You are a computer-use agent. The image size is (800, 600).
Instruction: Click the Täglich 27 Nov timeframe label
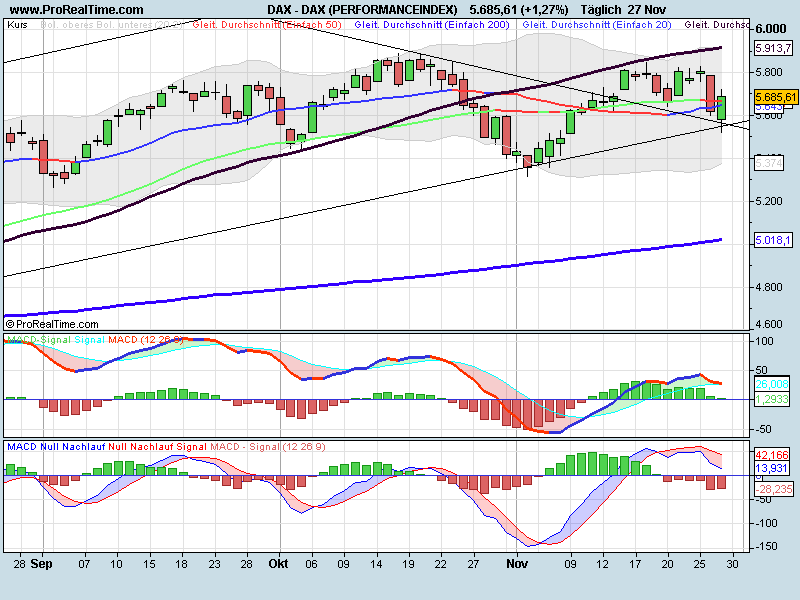pos(622,8)
